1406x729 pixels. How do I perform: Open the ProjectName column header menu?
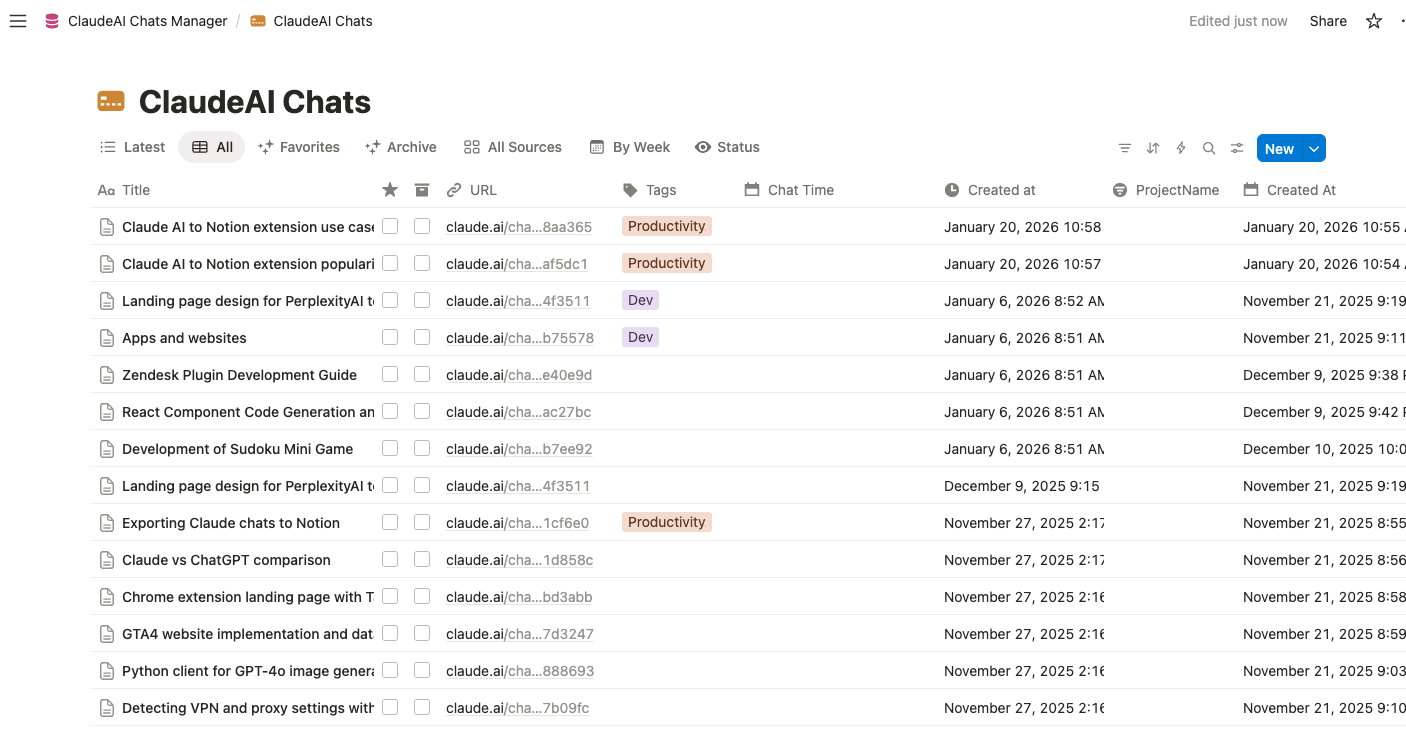coord(1176,190)
